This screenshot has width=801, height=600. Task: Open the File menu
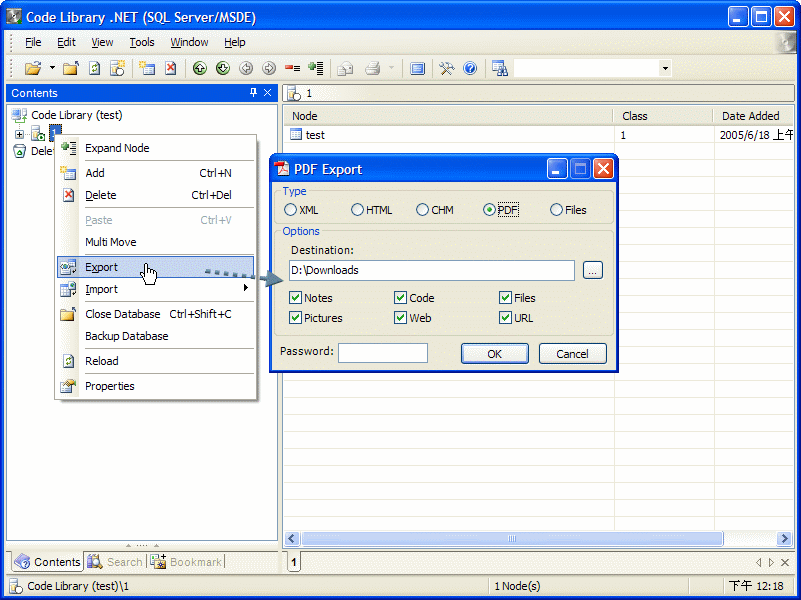[33, 42]
